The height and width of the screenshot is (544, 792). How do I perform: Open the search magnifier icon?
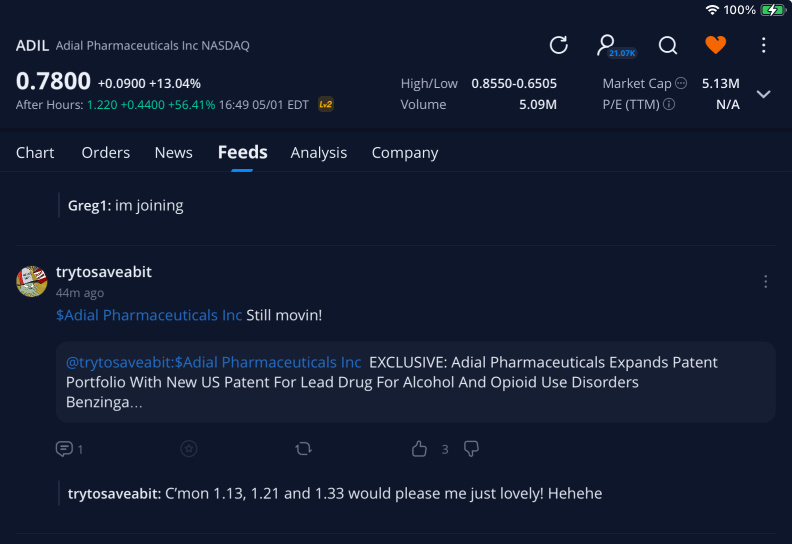668,45
